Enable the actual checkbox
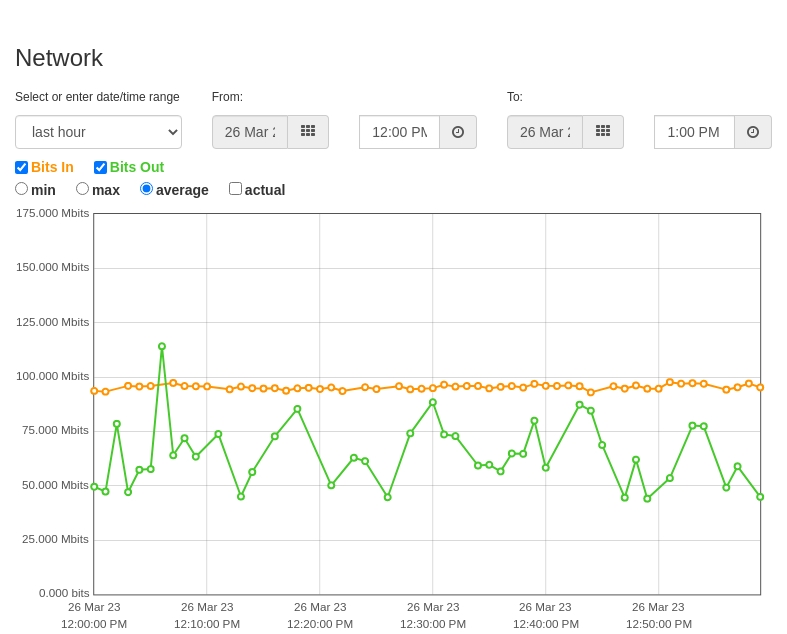787x634 pixels. pyautogui.click(x=235, y=189)
